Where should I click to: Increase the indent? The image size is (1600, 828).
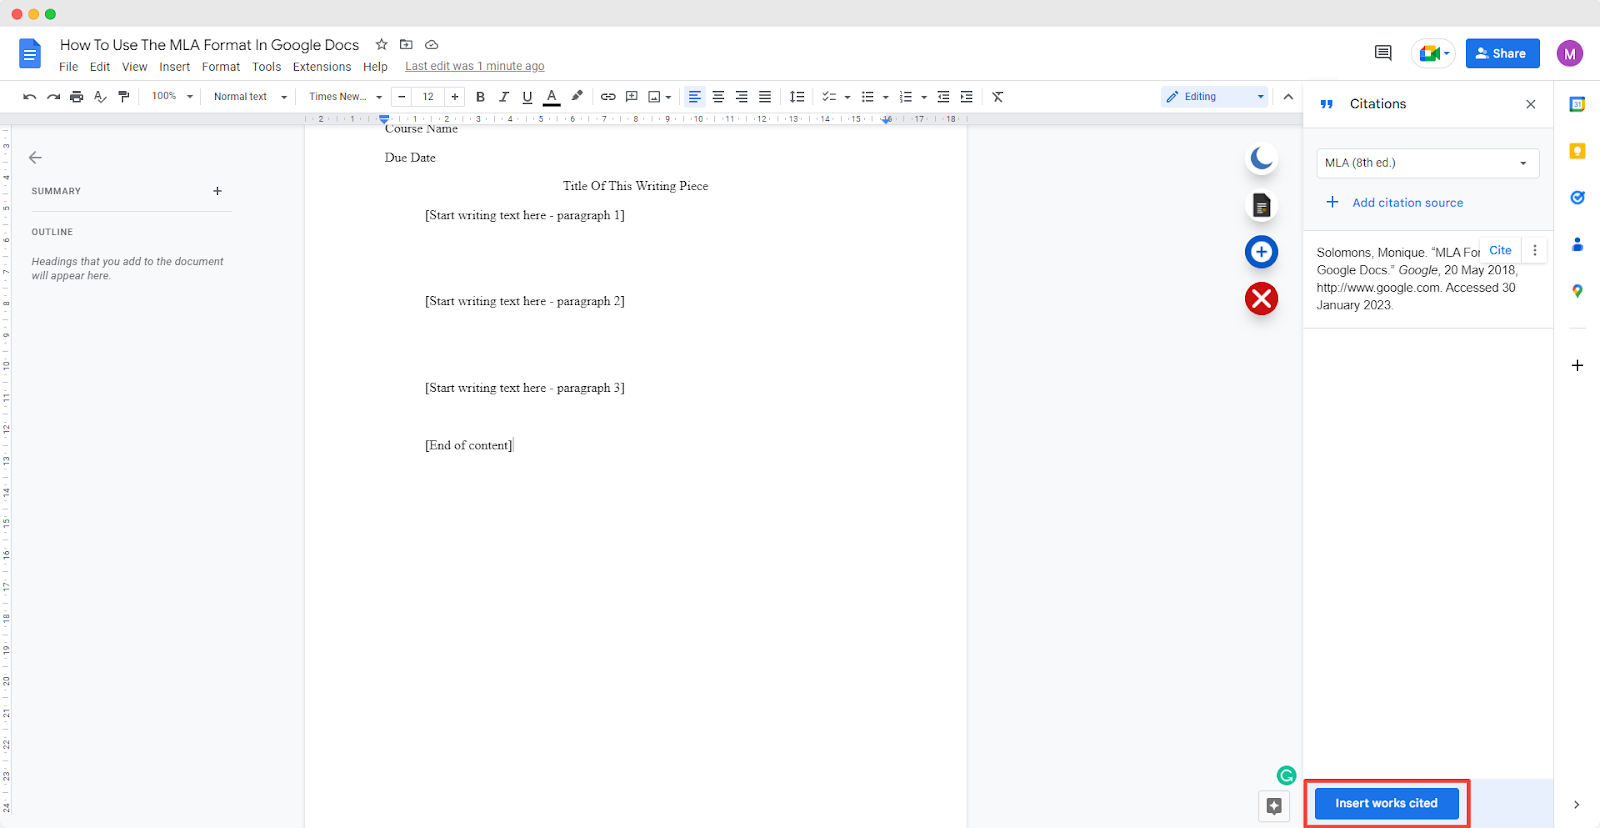pyautogui.click(x=966, y=97)
